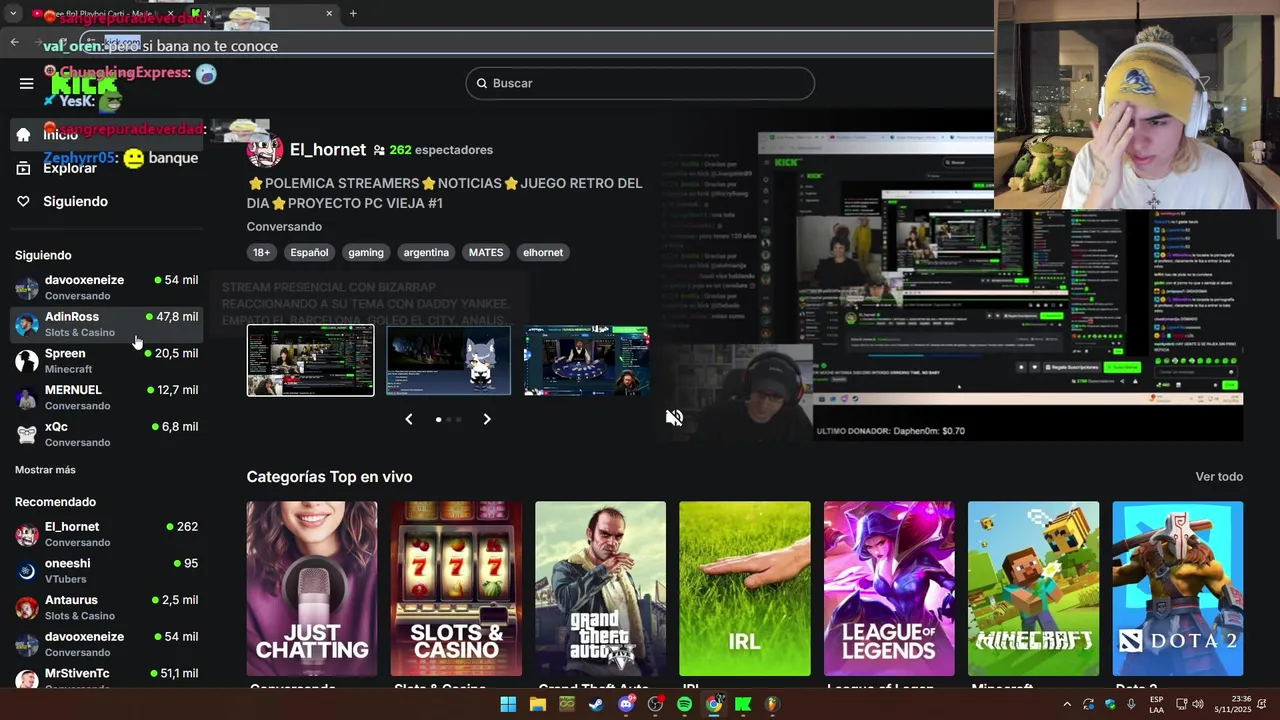Click Ver todo for top categories
Screen dimensions: 1280x720
[x=1219, y=477]
